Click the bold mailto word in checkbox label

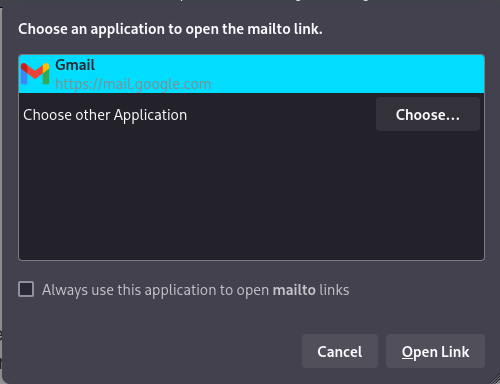tap(294, 290)
